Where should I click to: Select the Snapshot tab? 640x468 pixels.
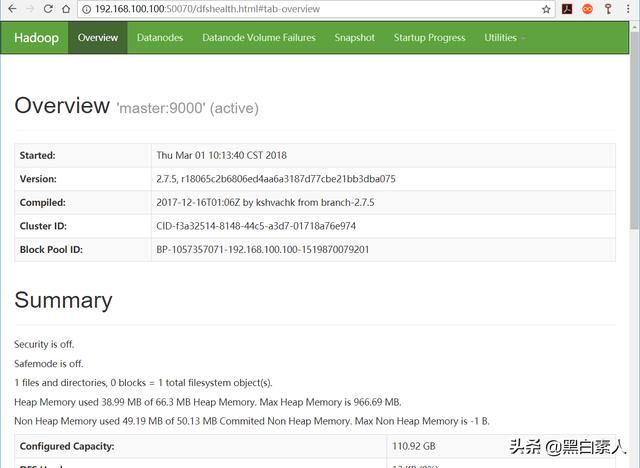354,38
